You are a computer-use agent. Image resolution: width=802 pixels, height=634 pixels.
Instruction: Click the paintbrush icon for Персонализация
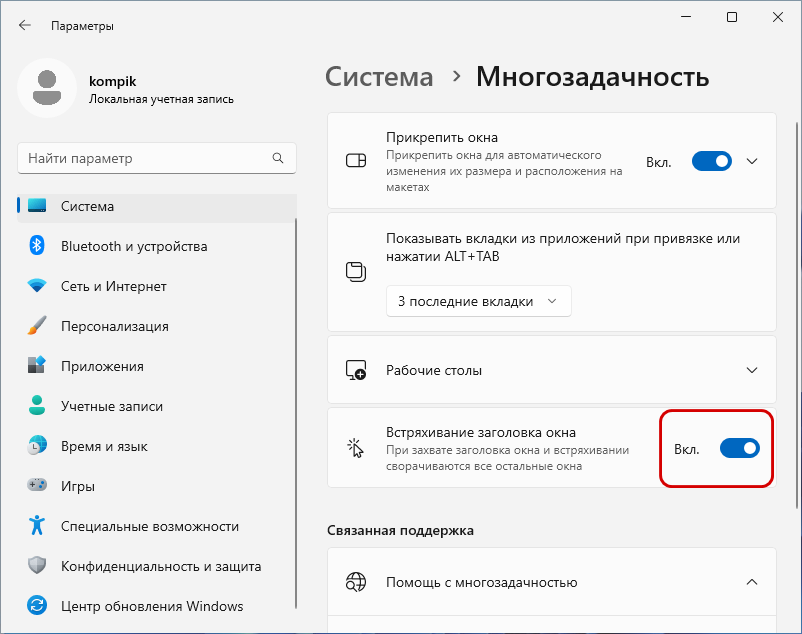37,326
